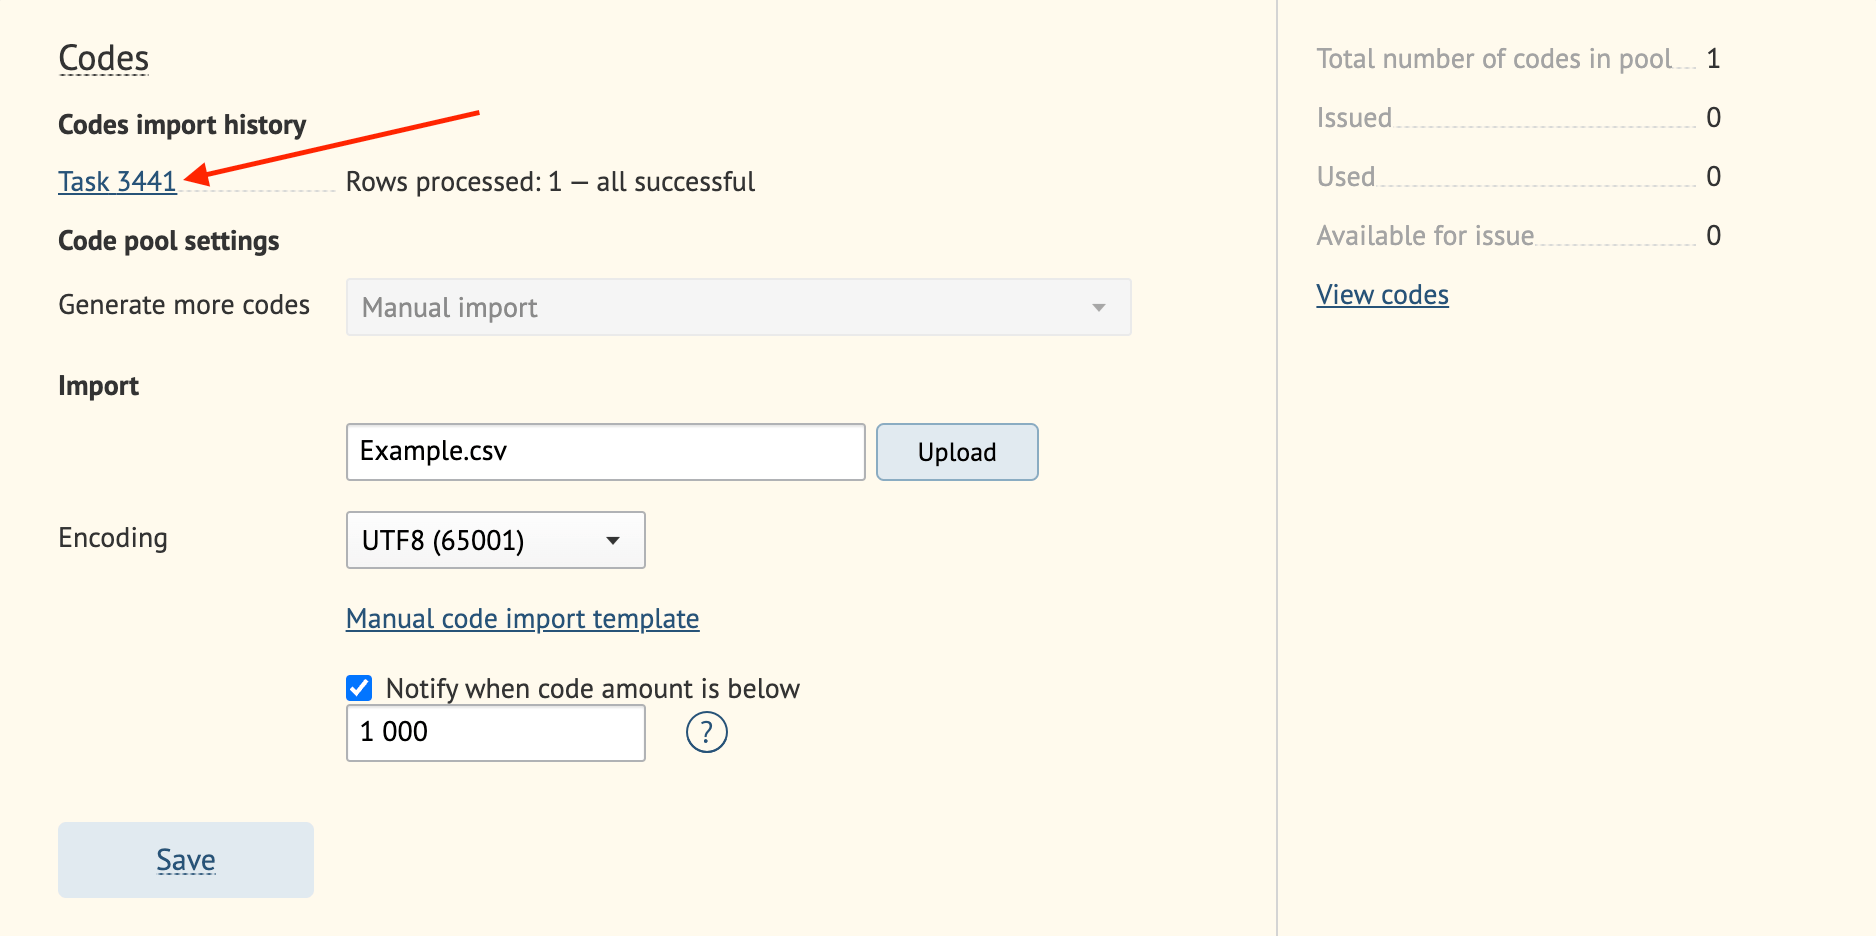1876x936 pixels.
Task: Click the Upload button
Action: pyautogui.click(x=957, y=452)
